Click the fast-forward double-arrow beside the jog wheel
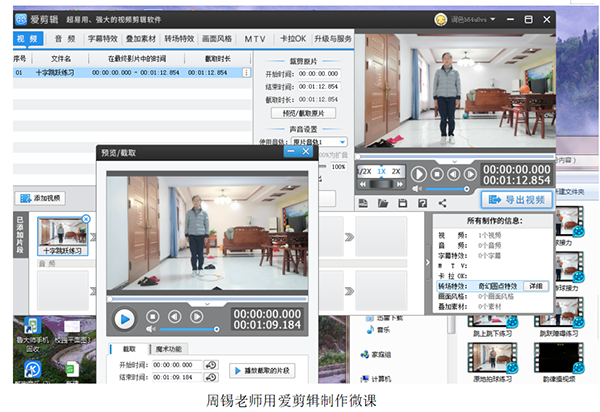 [x=399, y=184]
